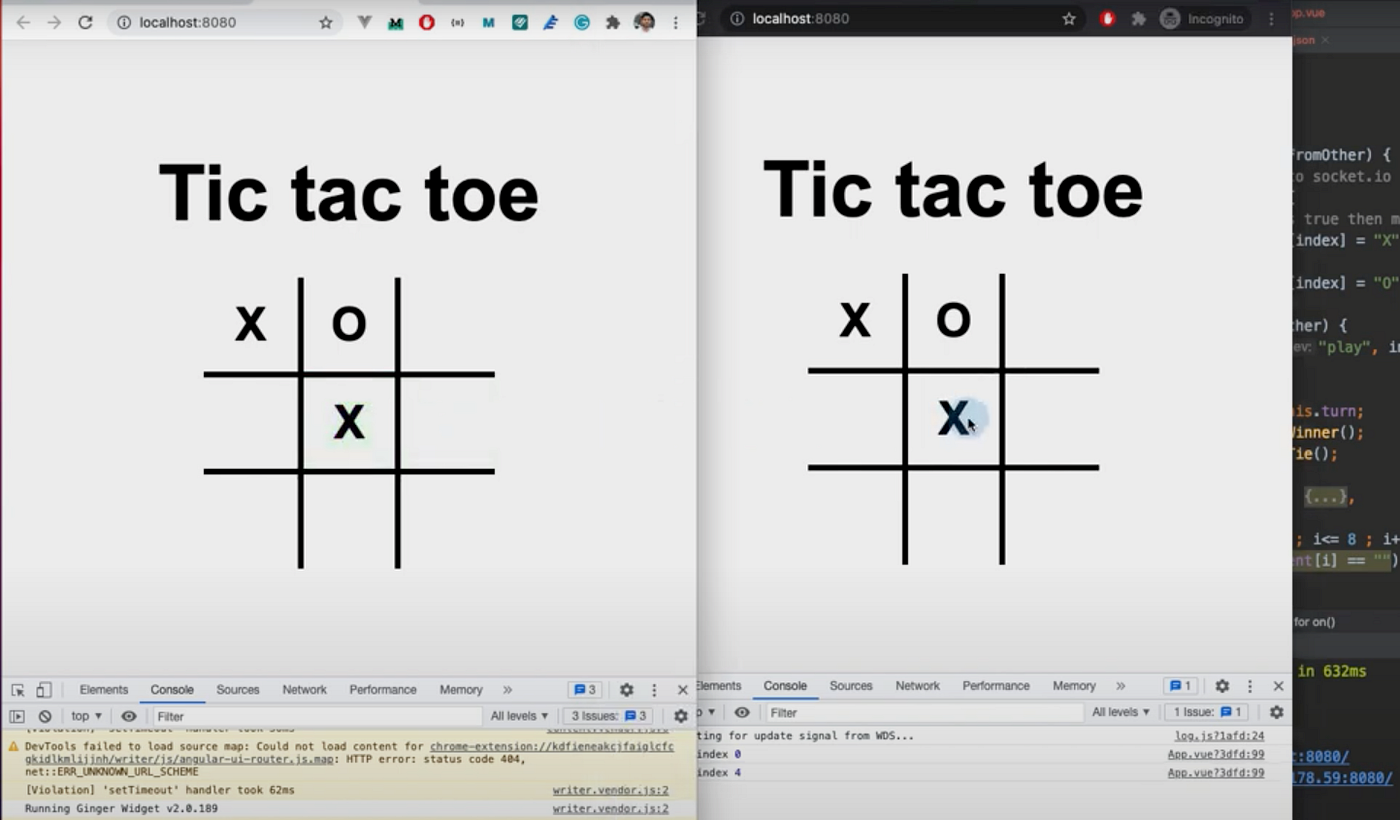Viewport: 1400px width, 820px height.
Task: Open the top frame context dropdown
Action: point(85,715)
